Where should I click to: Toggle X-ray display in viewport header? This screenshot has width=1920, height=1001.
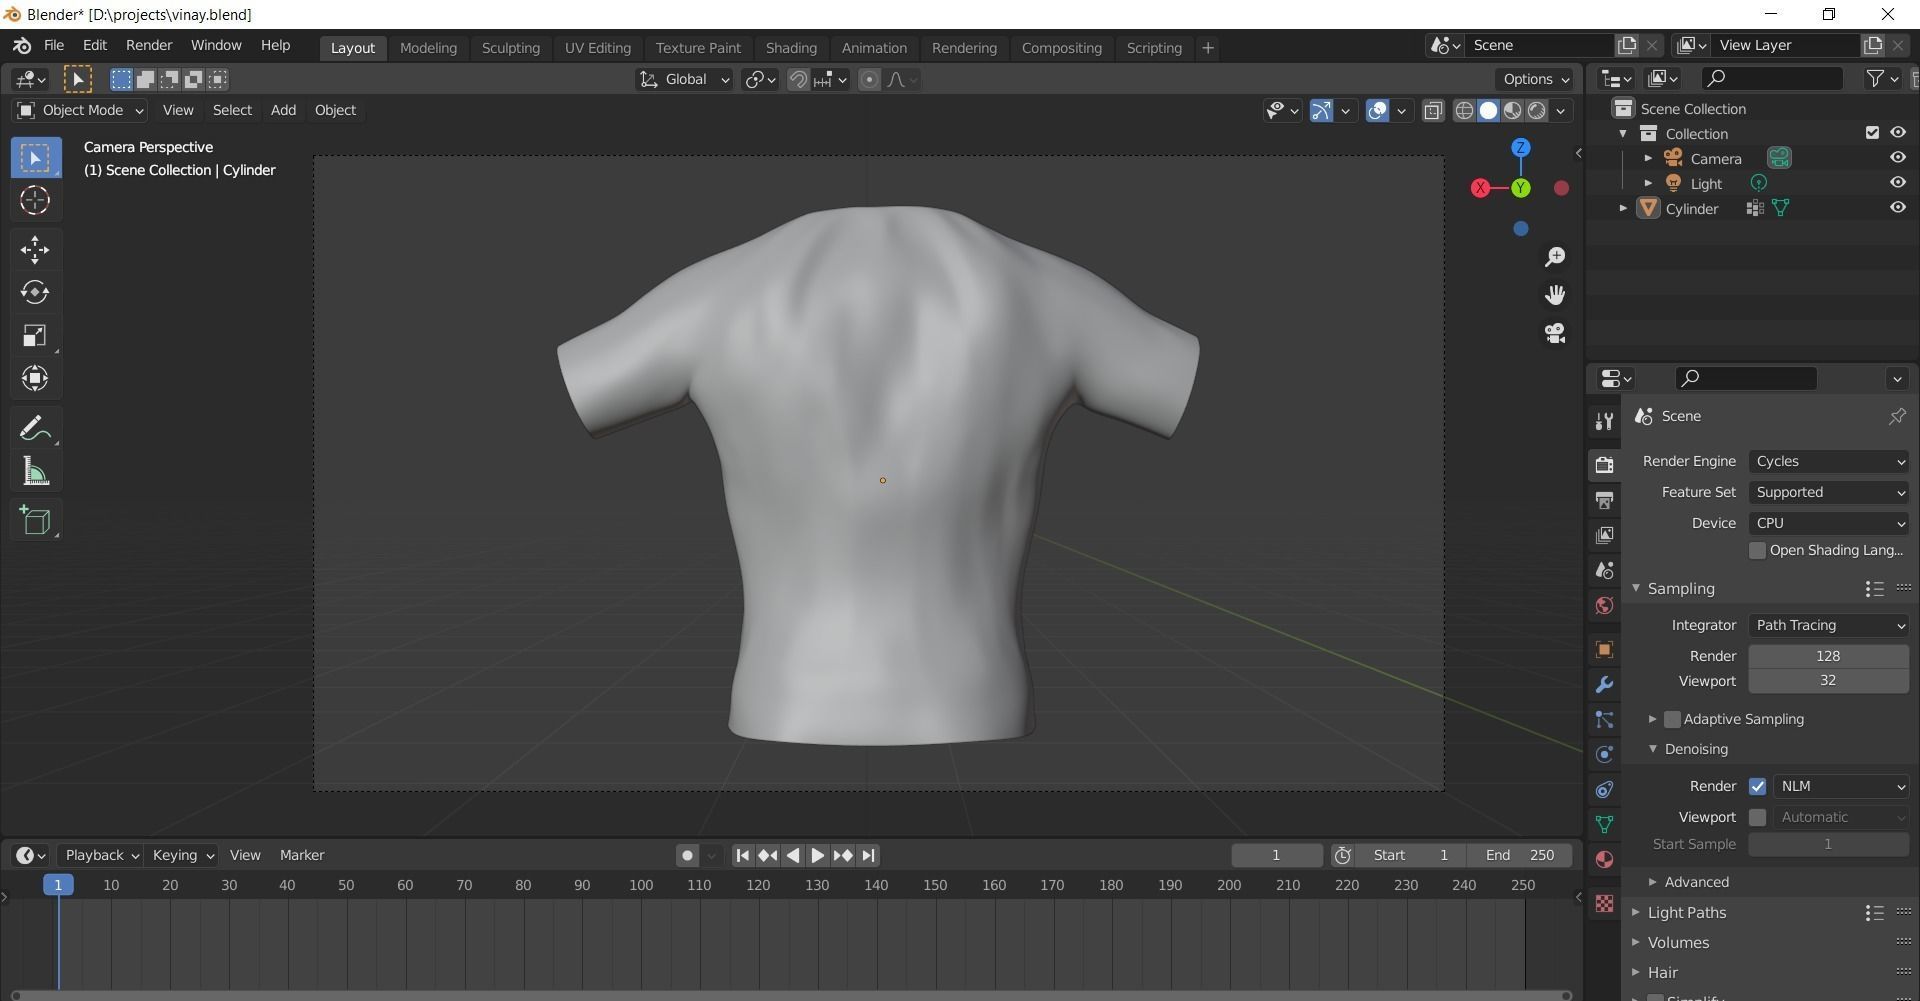coord(1433,111)
